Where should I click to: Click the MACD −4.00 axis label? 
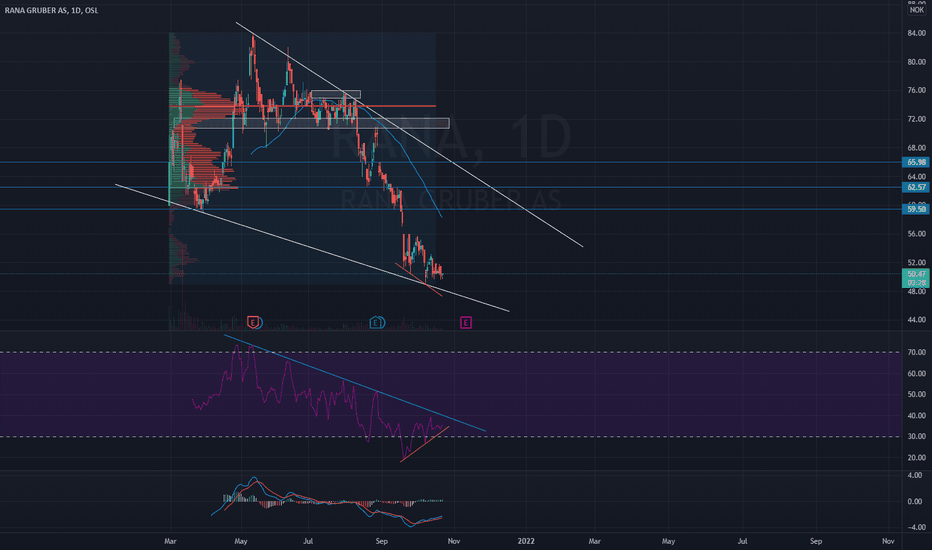(x=915, y=527)
